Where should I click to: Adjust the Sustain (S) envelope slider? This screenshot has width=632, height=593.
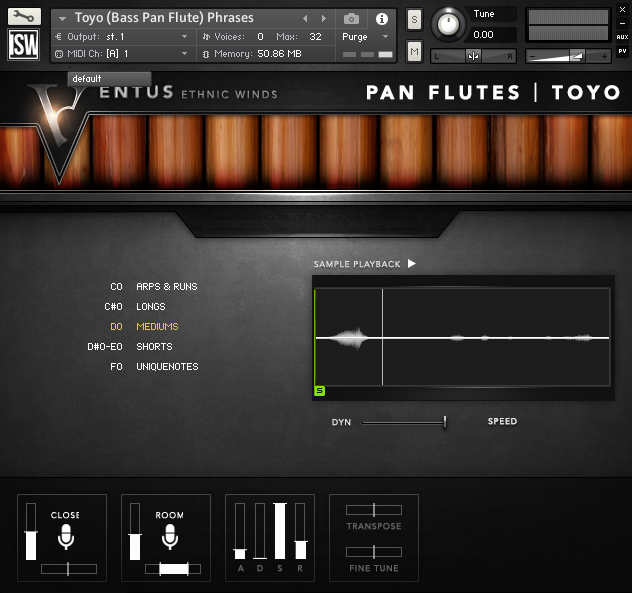pos(280,531)
